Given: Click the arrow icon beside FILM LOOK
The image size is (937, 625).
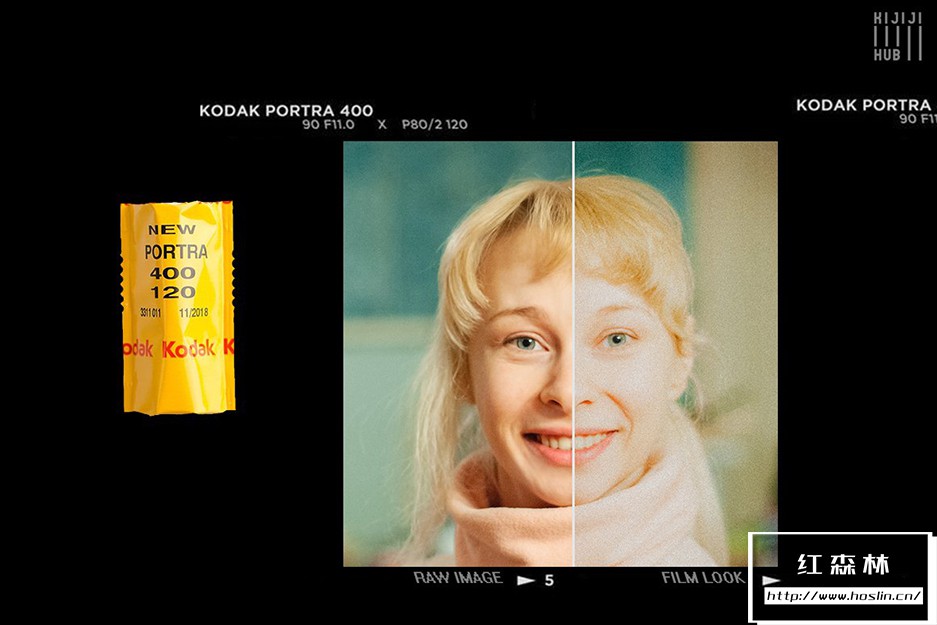Looking at the screenshot, I should [771, 580].
